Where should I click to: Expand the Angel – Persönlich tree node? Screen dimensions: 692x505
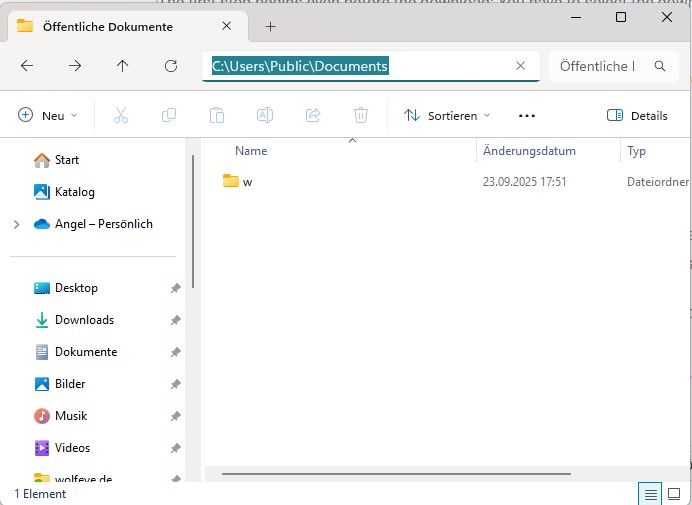click(x=17, y=224)
